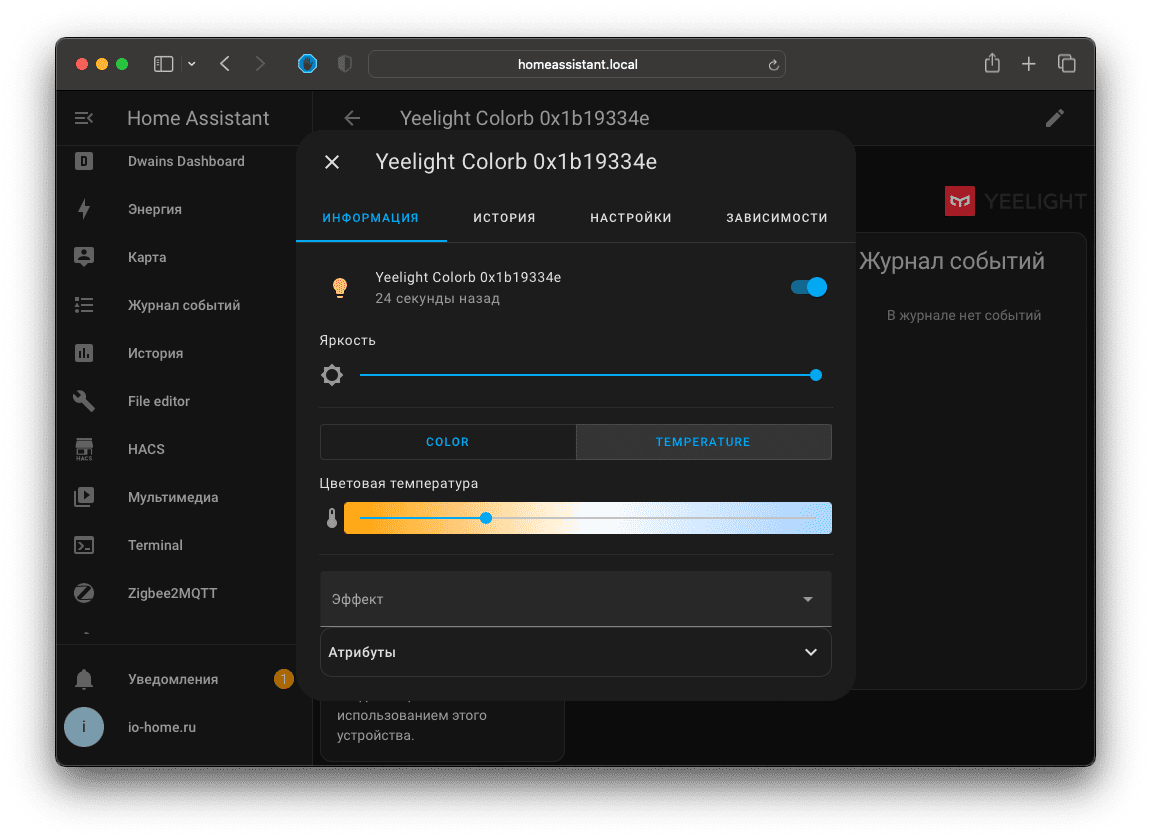Click the notifications count badge
1151x840 pixels.
283,679
